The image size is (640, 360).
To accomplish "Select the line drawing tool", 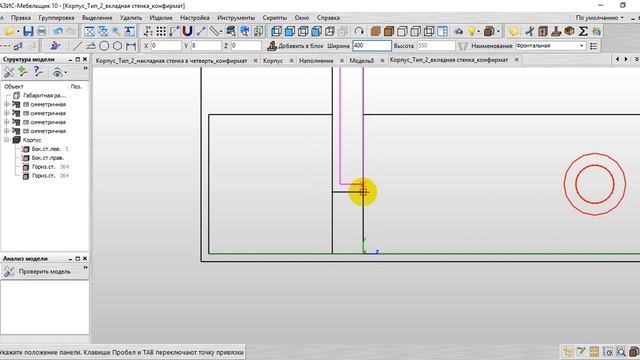I will tap(78, 46).
